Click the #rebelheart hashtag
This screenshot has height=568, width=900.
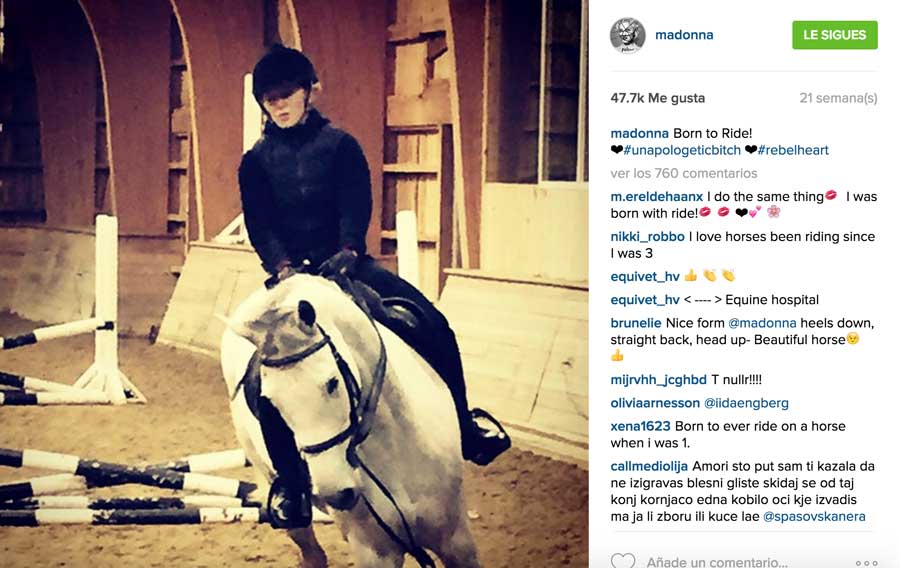(x=793, y=150)
